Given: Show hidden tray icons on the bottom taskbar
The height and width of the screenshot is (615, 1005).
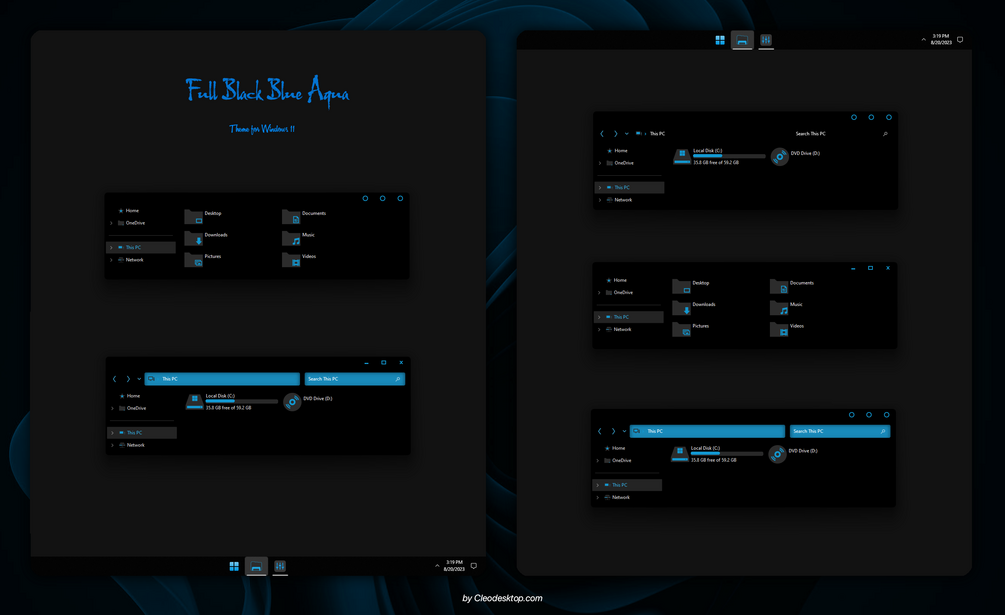Looking at the screenshot, I should [x=437, y=566].
